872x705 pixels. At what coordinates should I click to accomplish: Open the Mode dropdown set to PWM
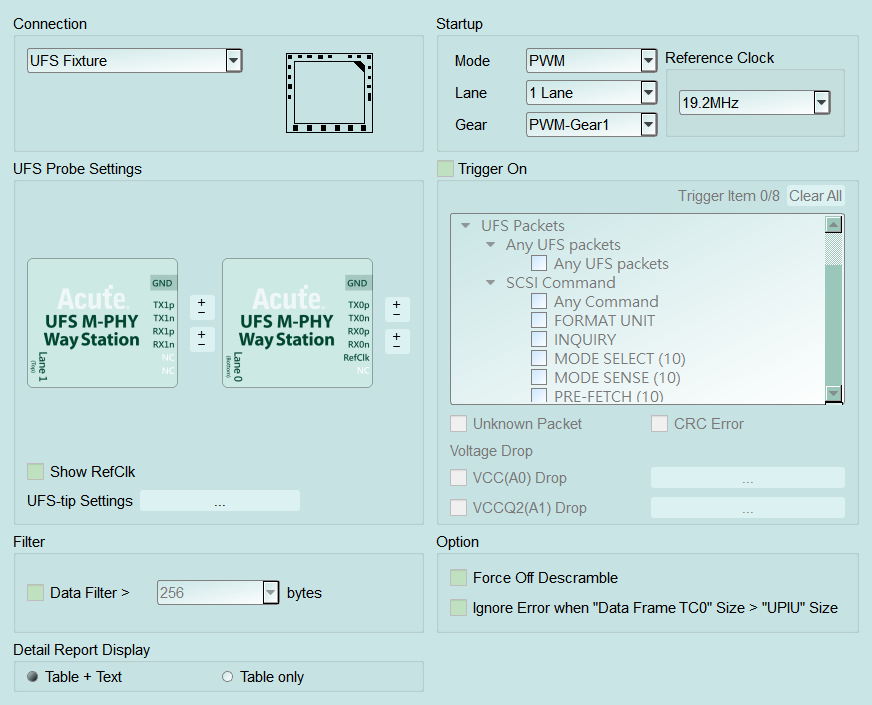point(591,61)
